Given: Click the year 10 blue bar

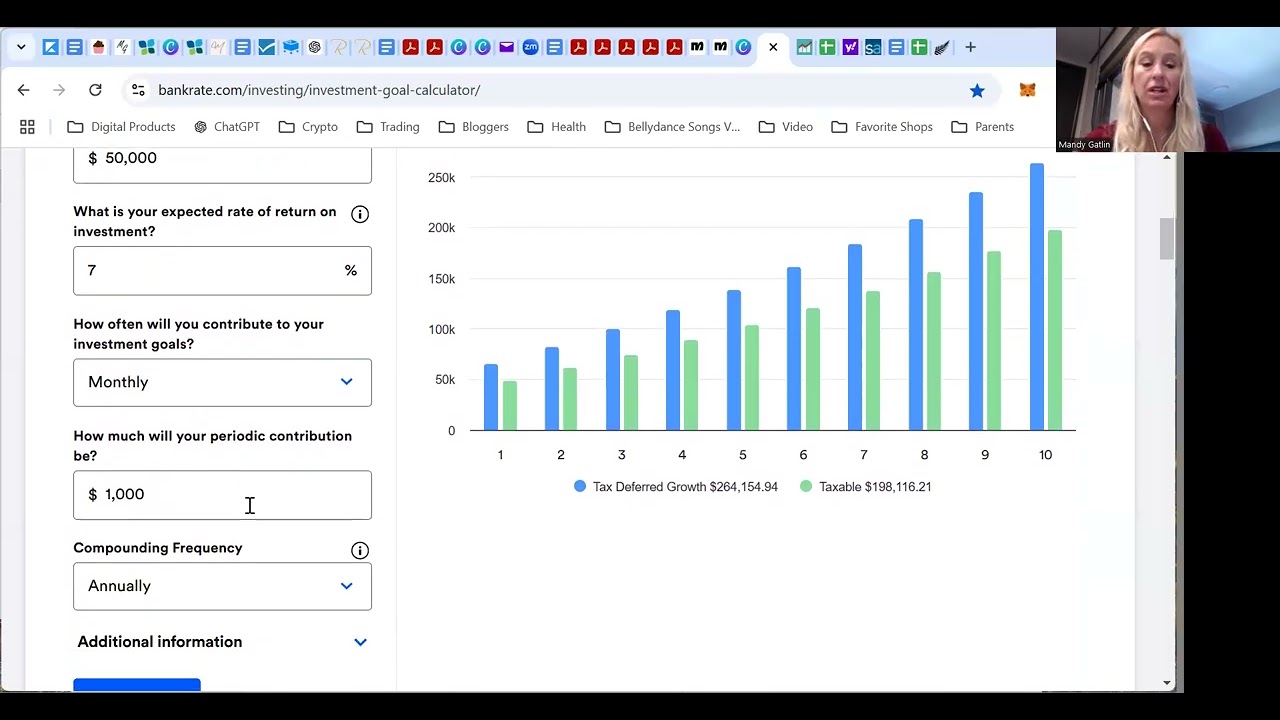Looking at the screenshot, I should coord(1037,297).
